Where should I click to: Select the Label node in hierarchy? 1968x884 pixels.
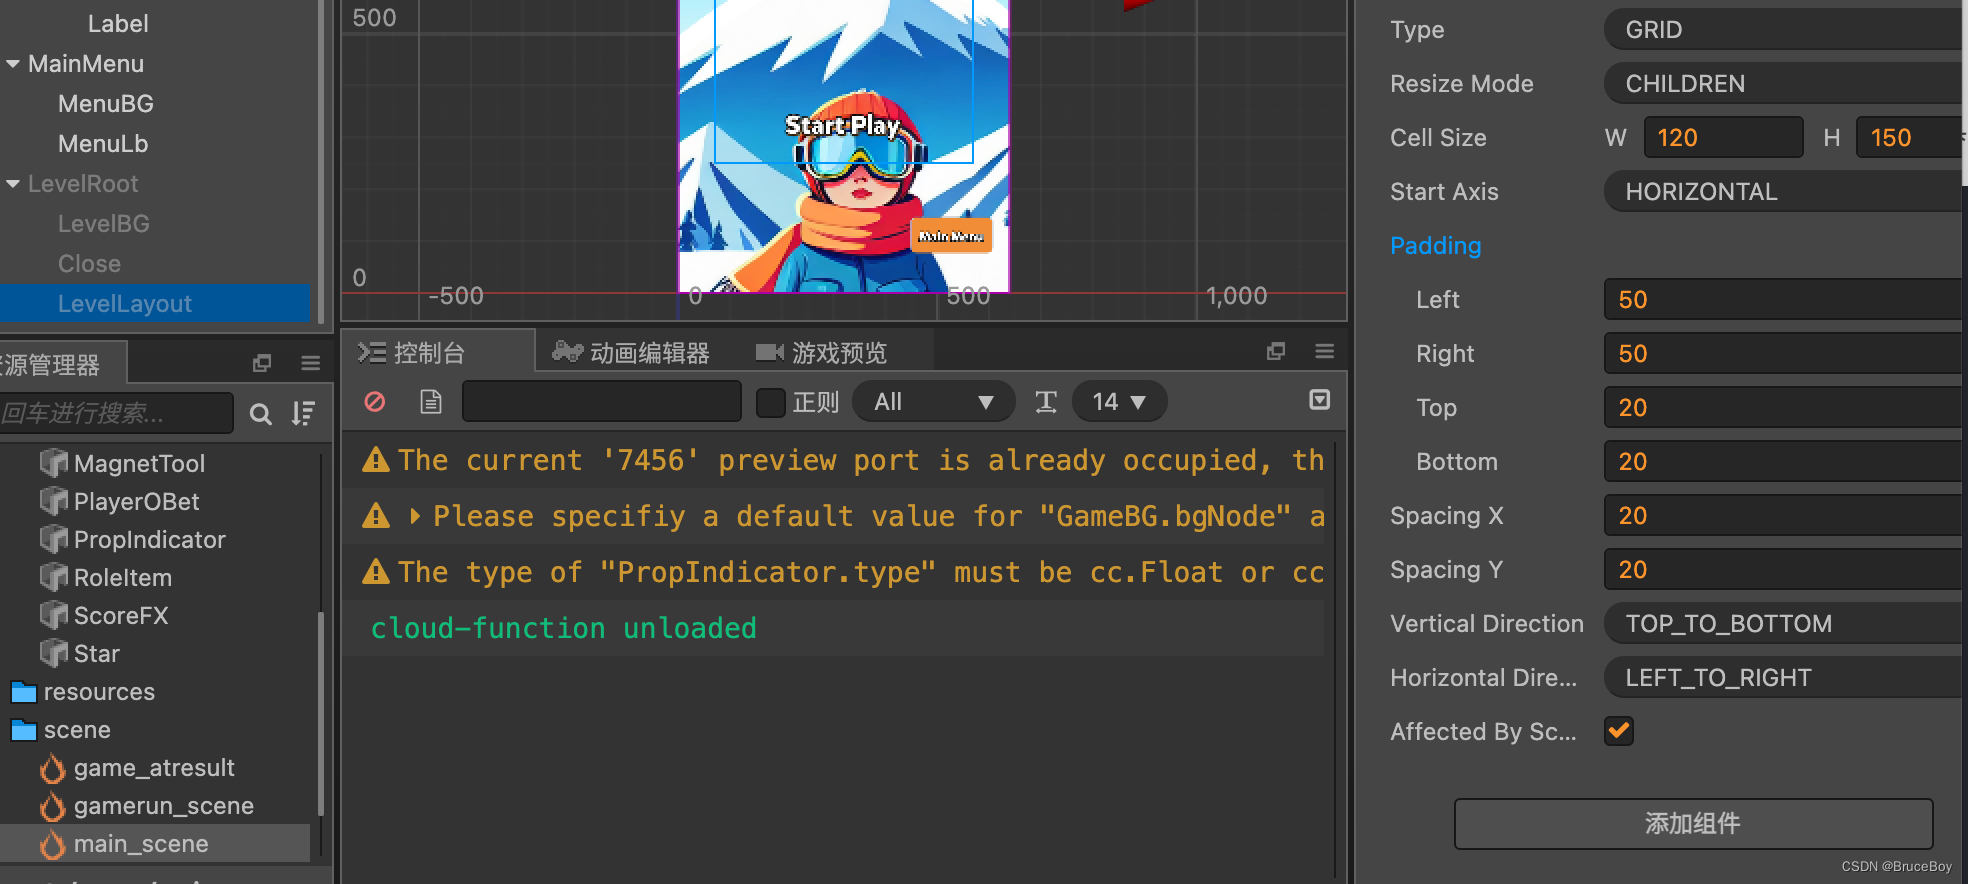point(118,24)
